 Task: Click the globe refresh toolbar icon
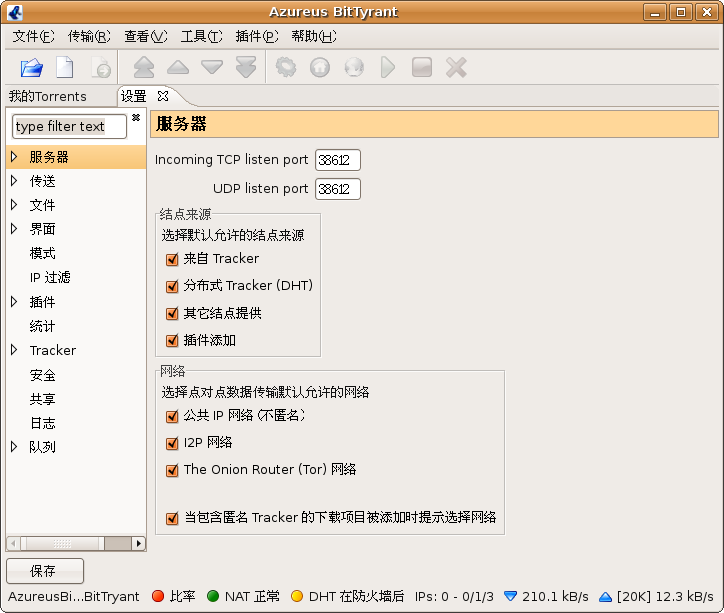(354, 67)
